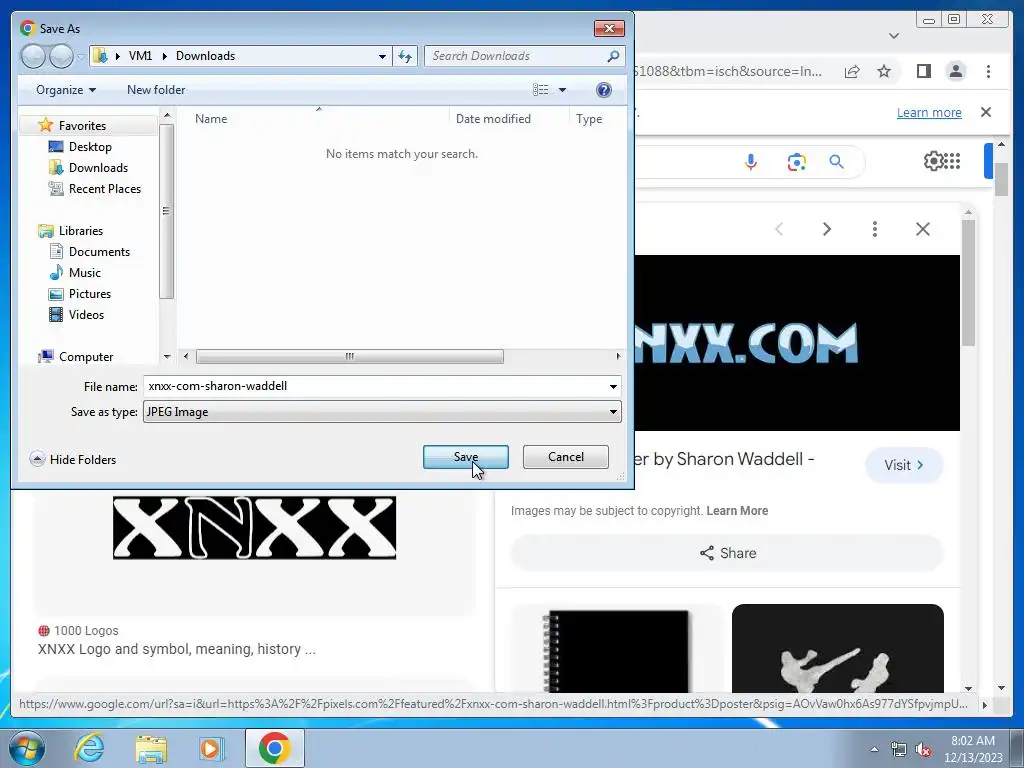Collapse the pane with Hide Folders
The image size is (1024, 768).
click(x=72, y=459)
